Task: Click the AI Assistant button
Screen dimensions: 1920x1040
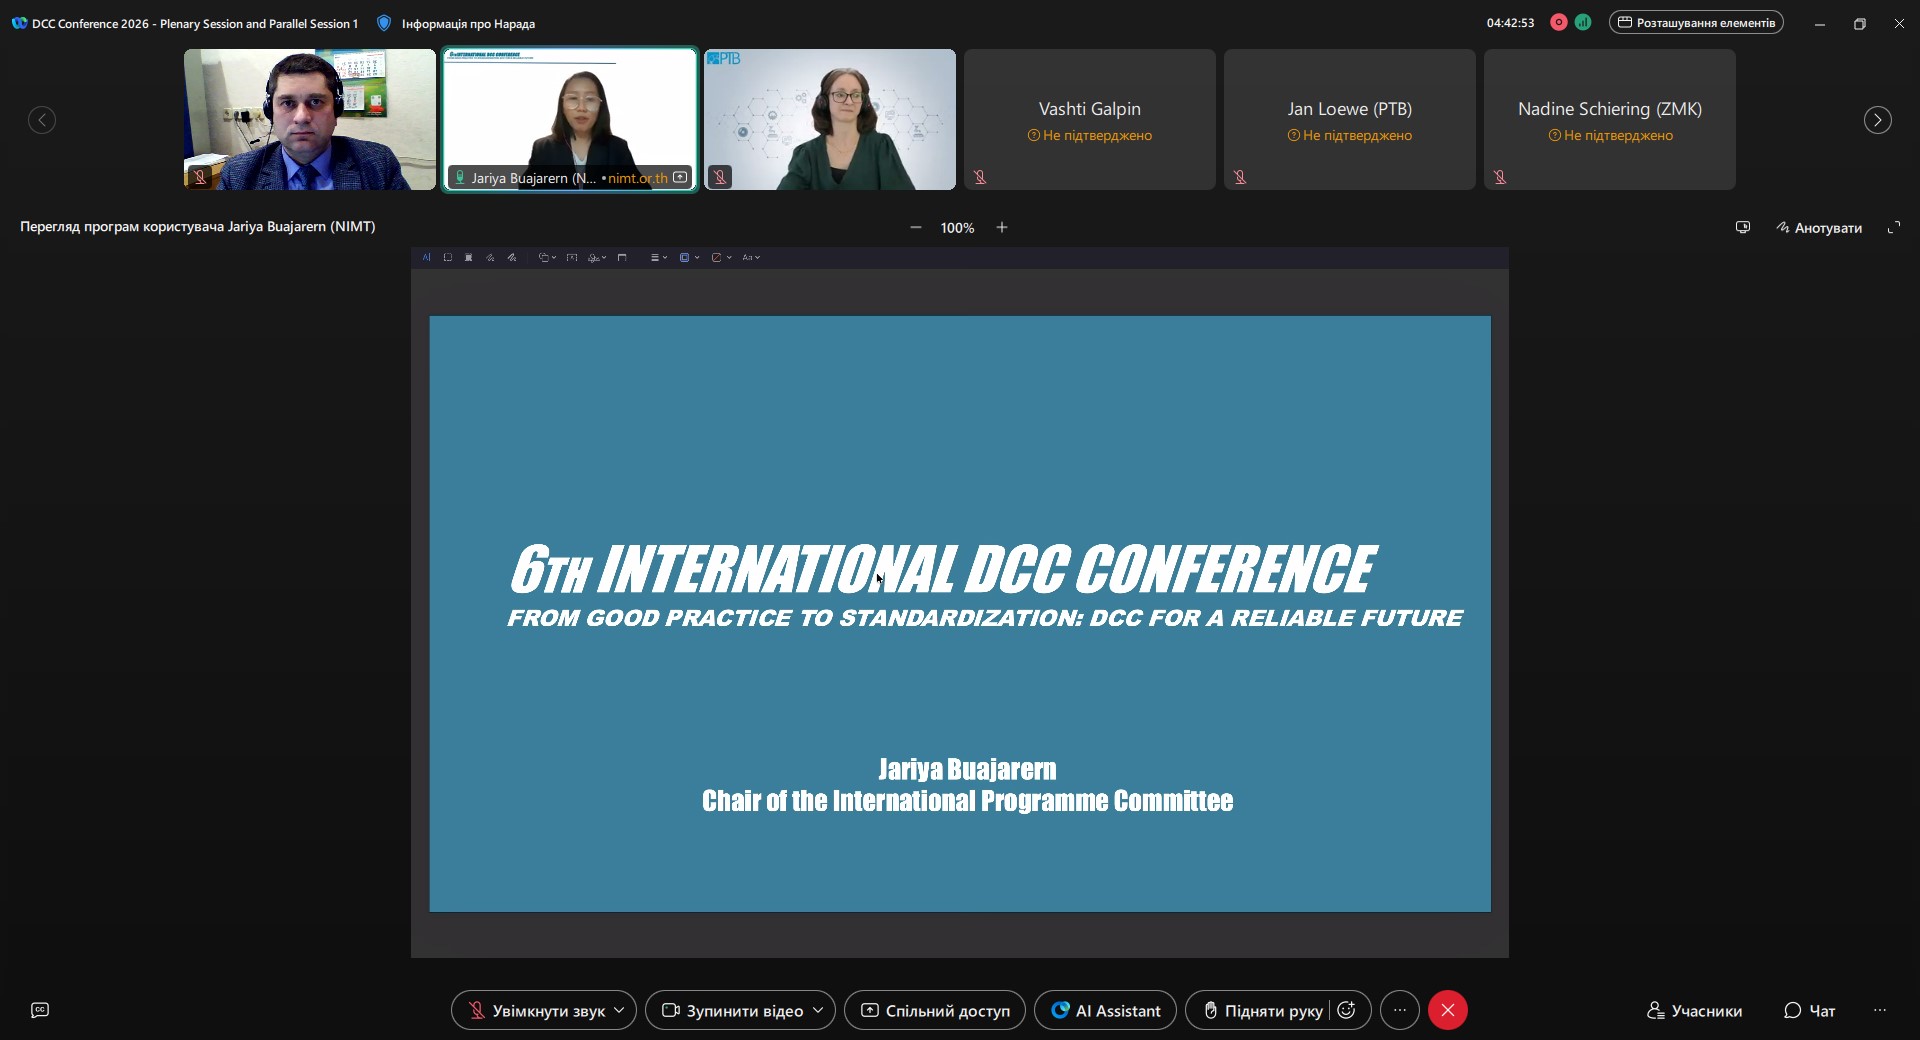Action: pyautogui.click(x=1105, y=1010)
